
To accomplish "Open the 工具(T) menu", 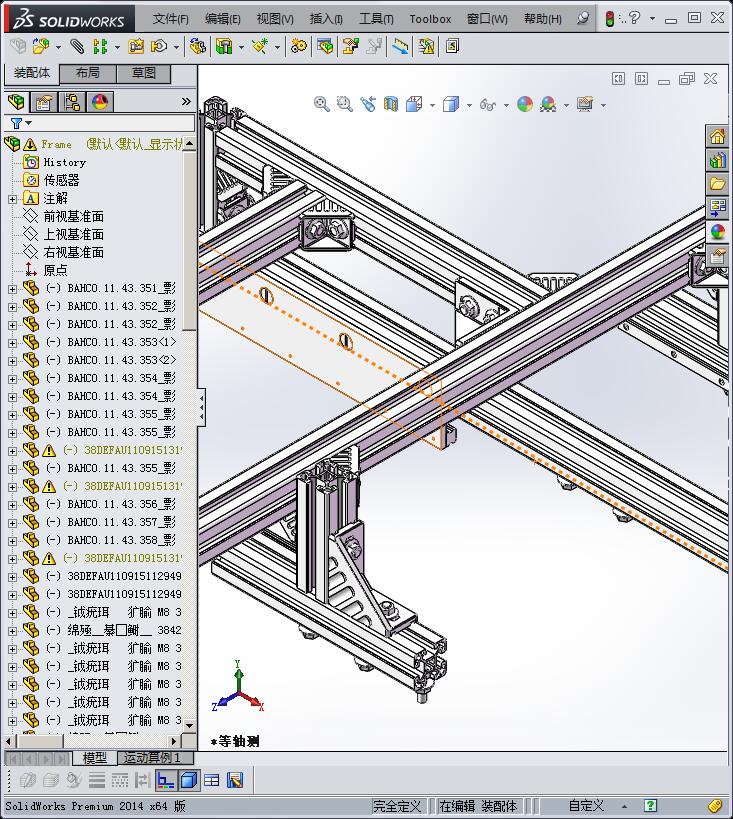I will (x=376, y=19).
